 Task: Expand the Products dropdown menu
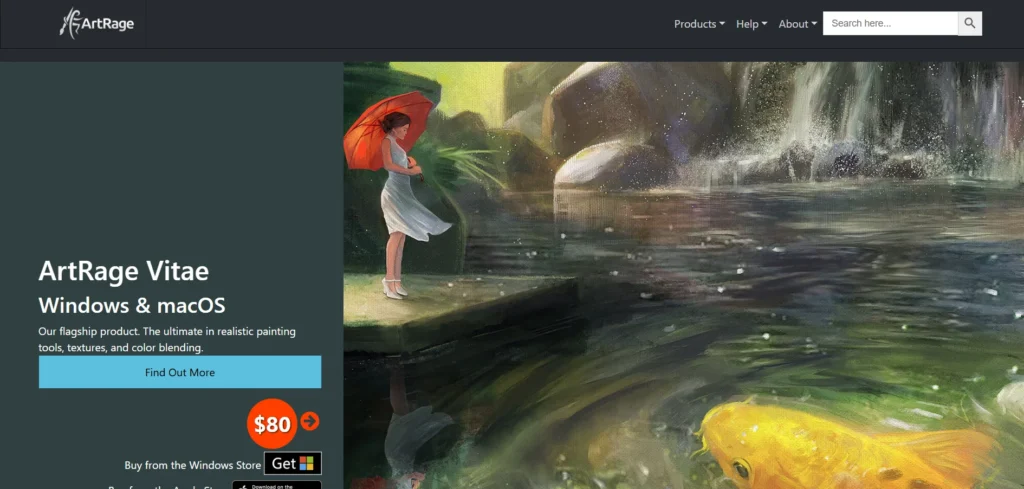[699, 24]
